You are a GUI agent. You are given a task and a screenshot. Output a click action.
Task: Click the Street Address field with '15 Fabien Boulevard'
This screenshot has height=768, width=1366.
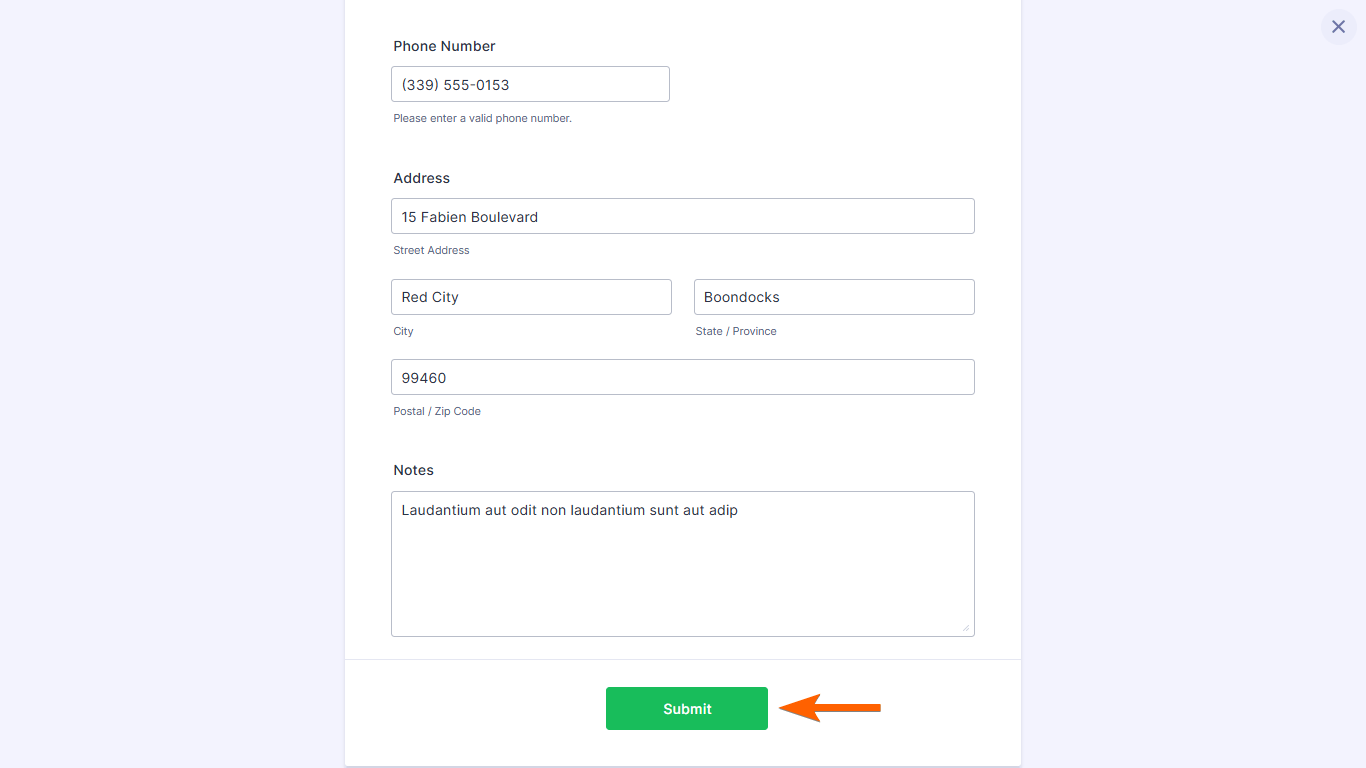click(x=682, y=216)
